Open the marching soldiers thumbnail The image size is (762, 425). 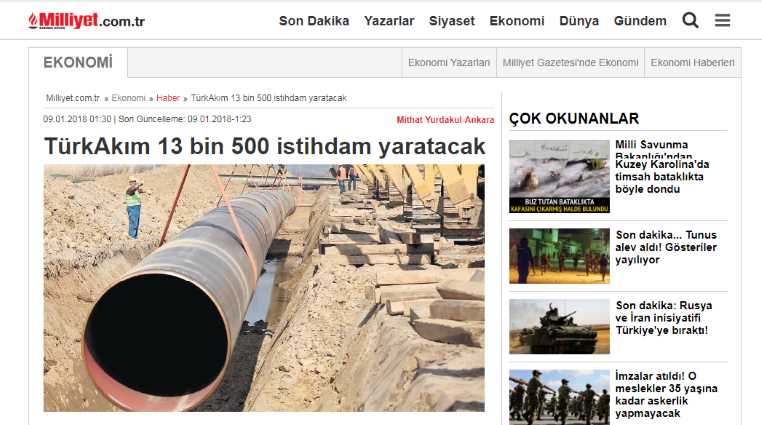click(x=559, y=397)
